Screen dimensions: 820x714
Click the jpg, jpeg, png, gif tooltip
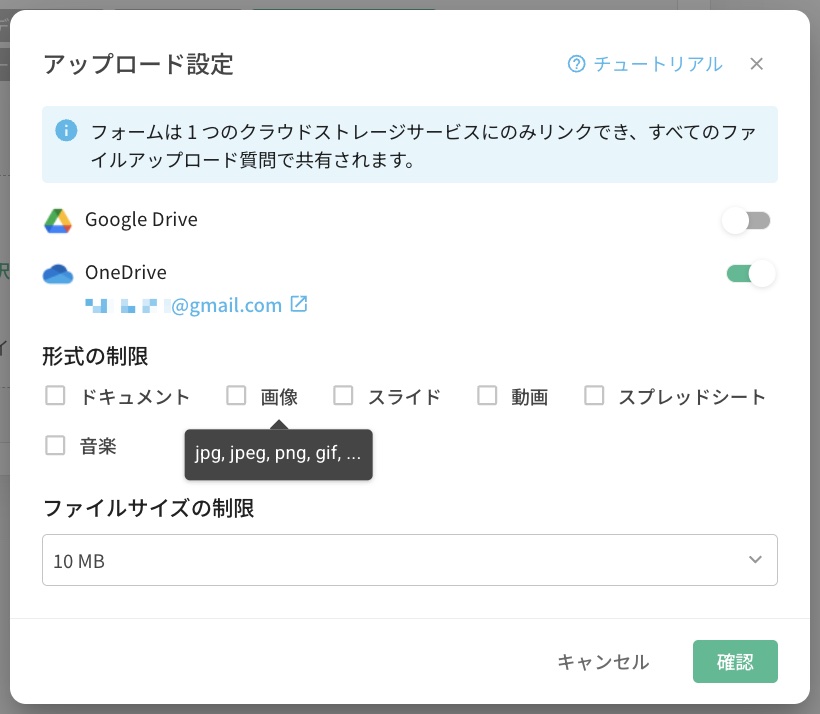pyautogui.click(x=278, y=454)
